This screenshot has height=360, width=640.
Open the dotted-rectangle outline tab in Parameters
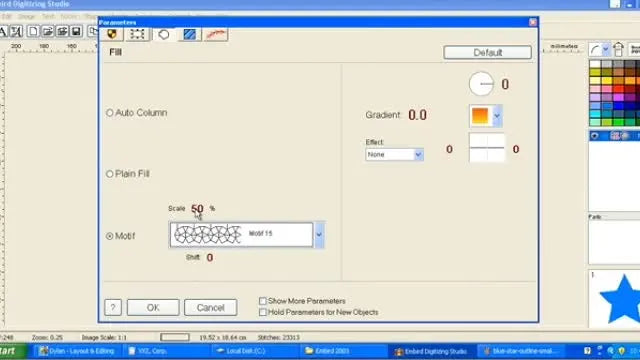137,34
